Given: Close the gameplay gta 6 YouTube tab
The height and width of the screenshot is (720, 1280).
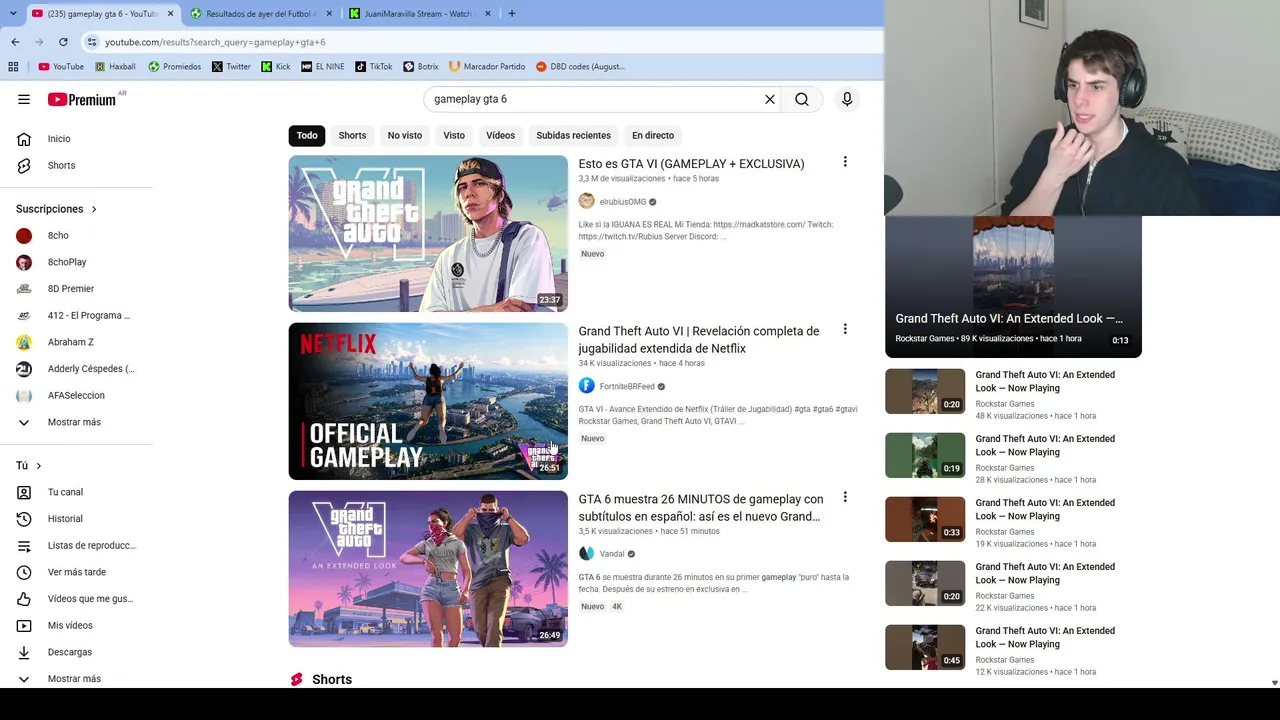Looking at the screenshot, I should point(170,14).
